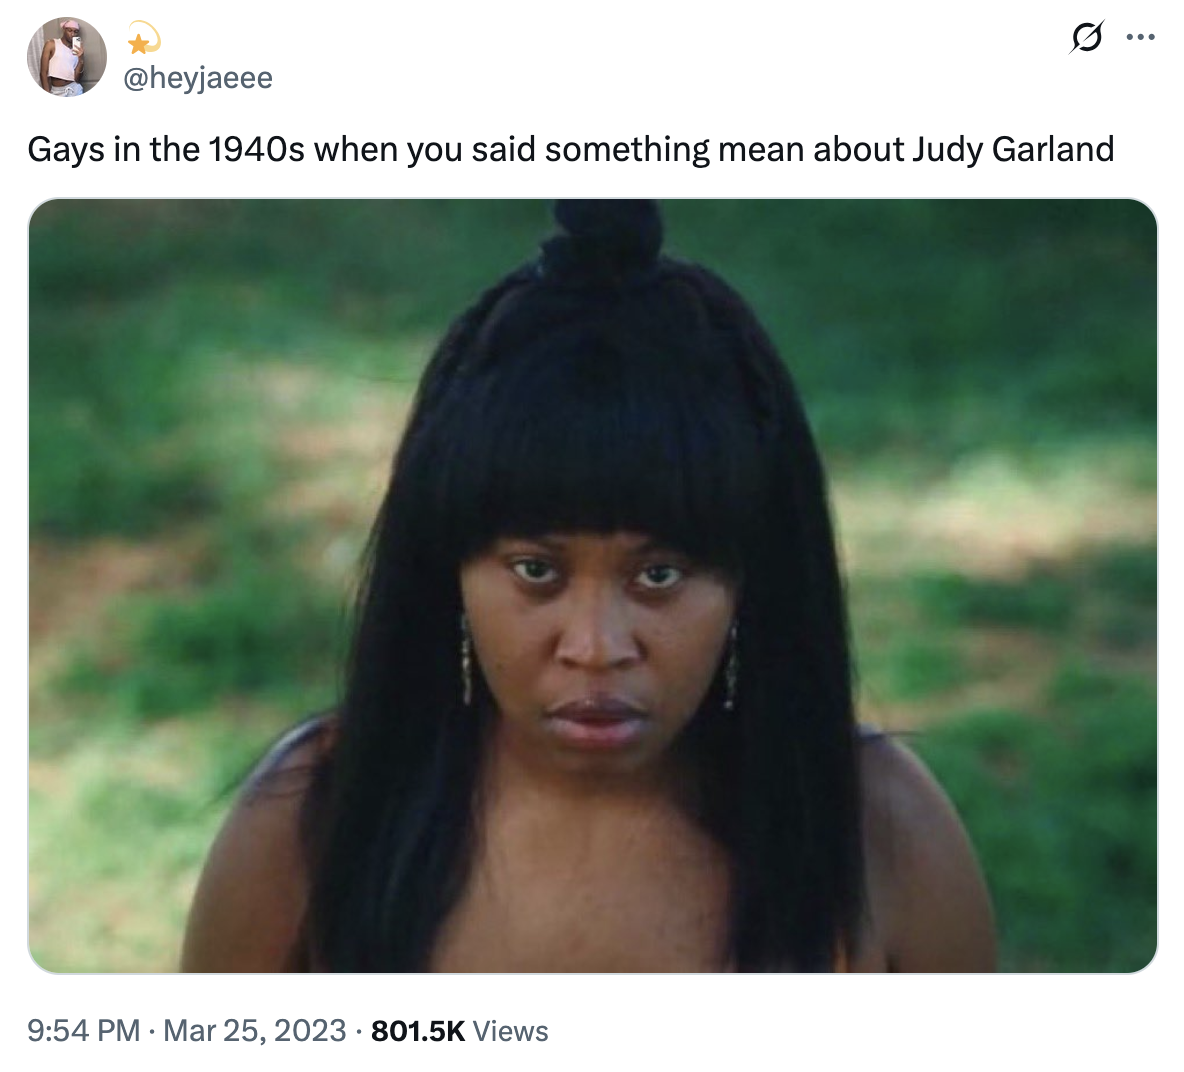
Task: Click the word Views beside the count
Action: pos(510,1030)
